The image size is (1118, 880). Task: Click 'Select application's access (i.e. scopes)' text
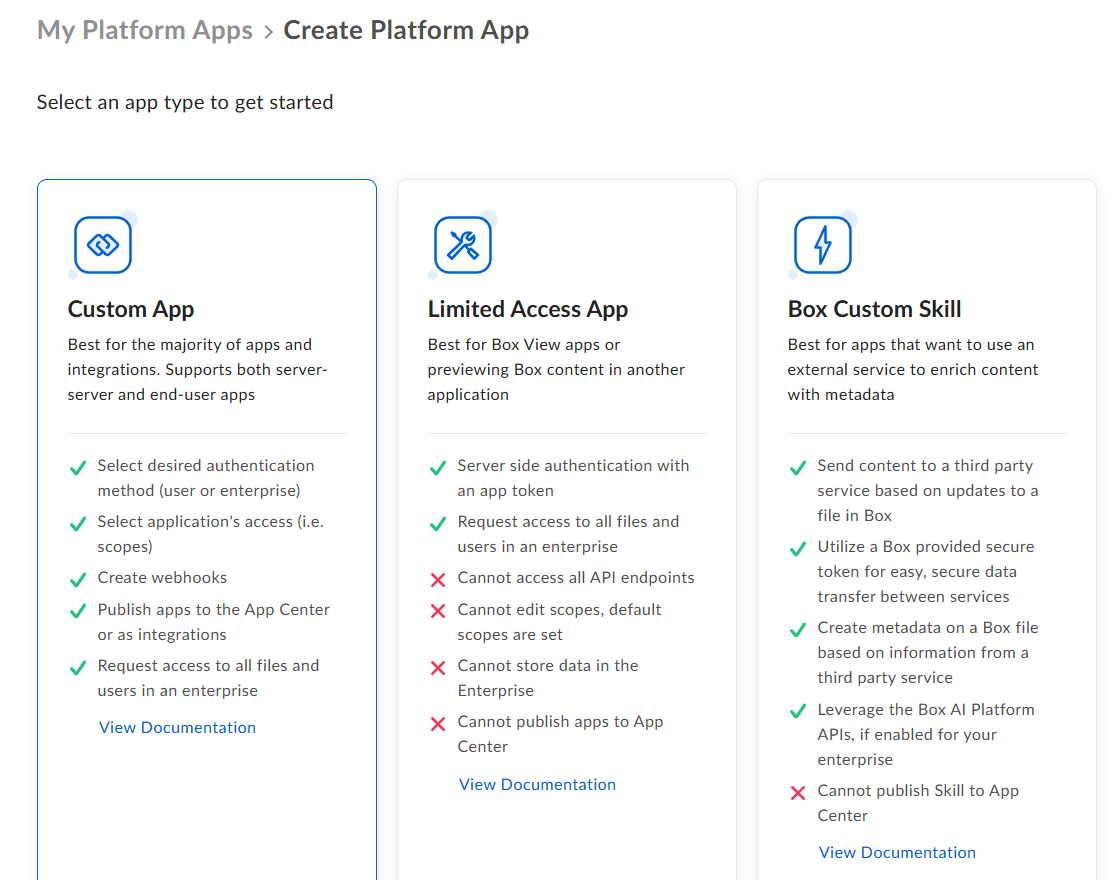(211, 534)
